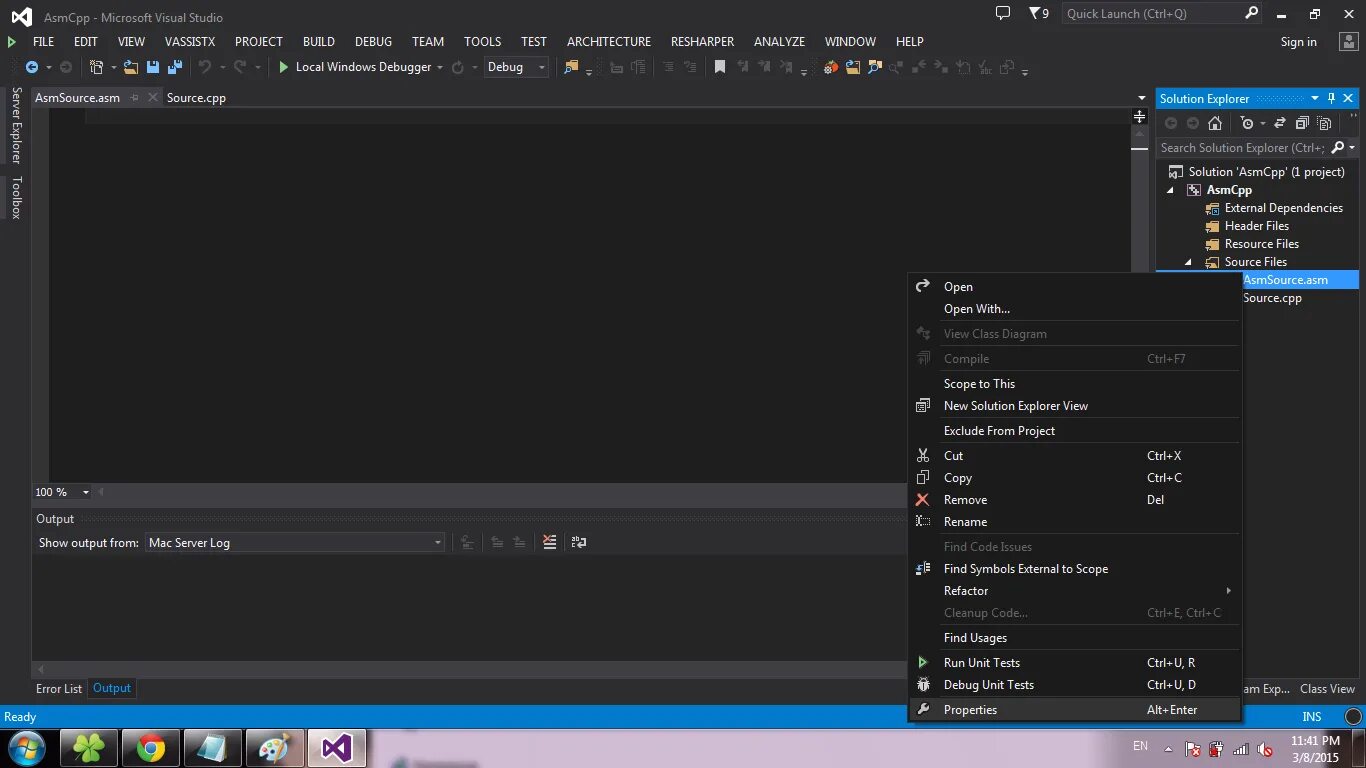
Task: Click the New Project toolbar icon
Action: pyautogui.click(x=97, y=67)
